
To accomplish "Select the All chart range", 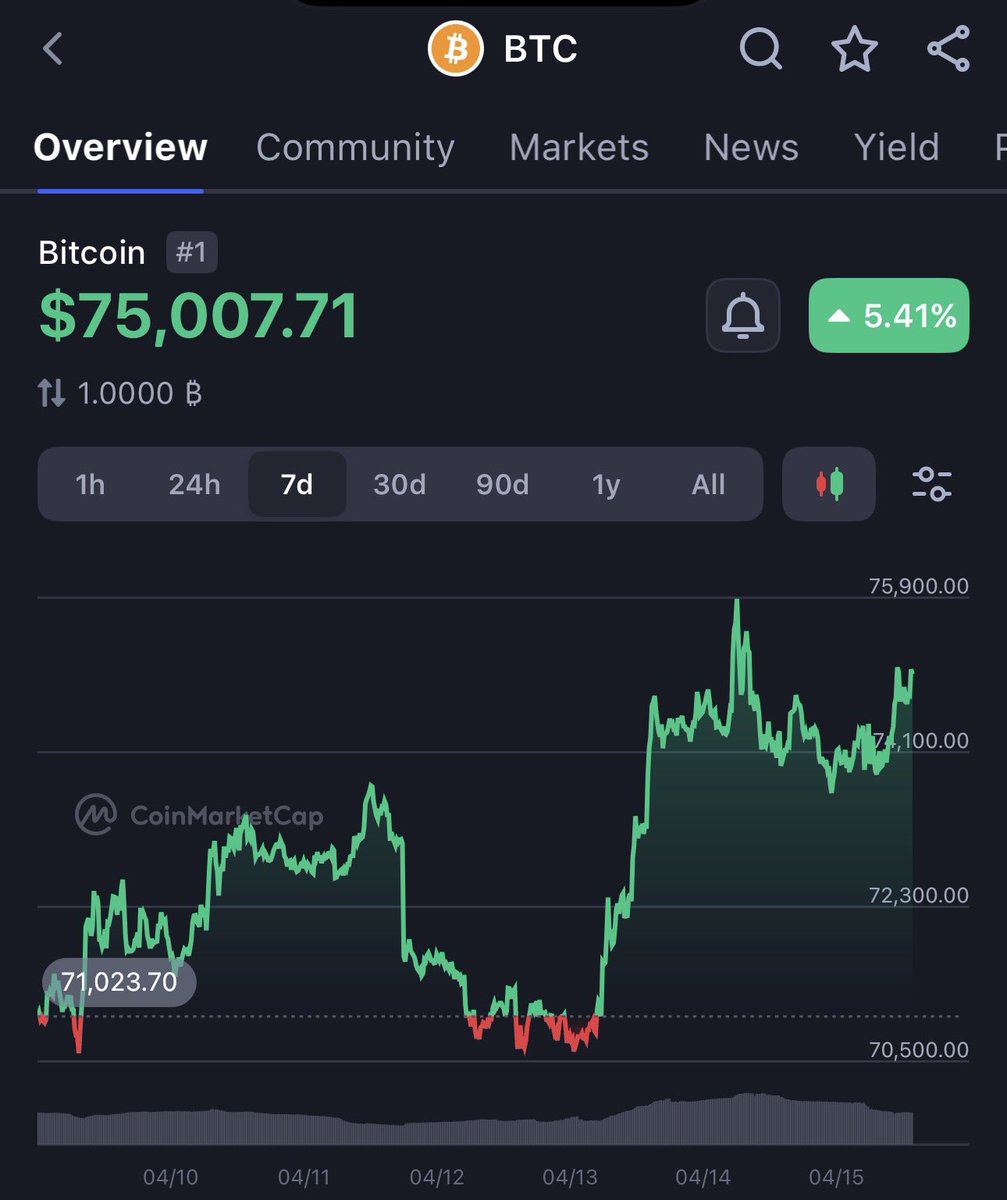I will (x=708, y=485).
